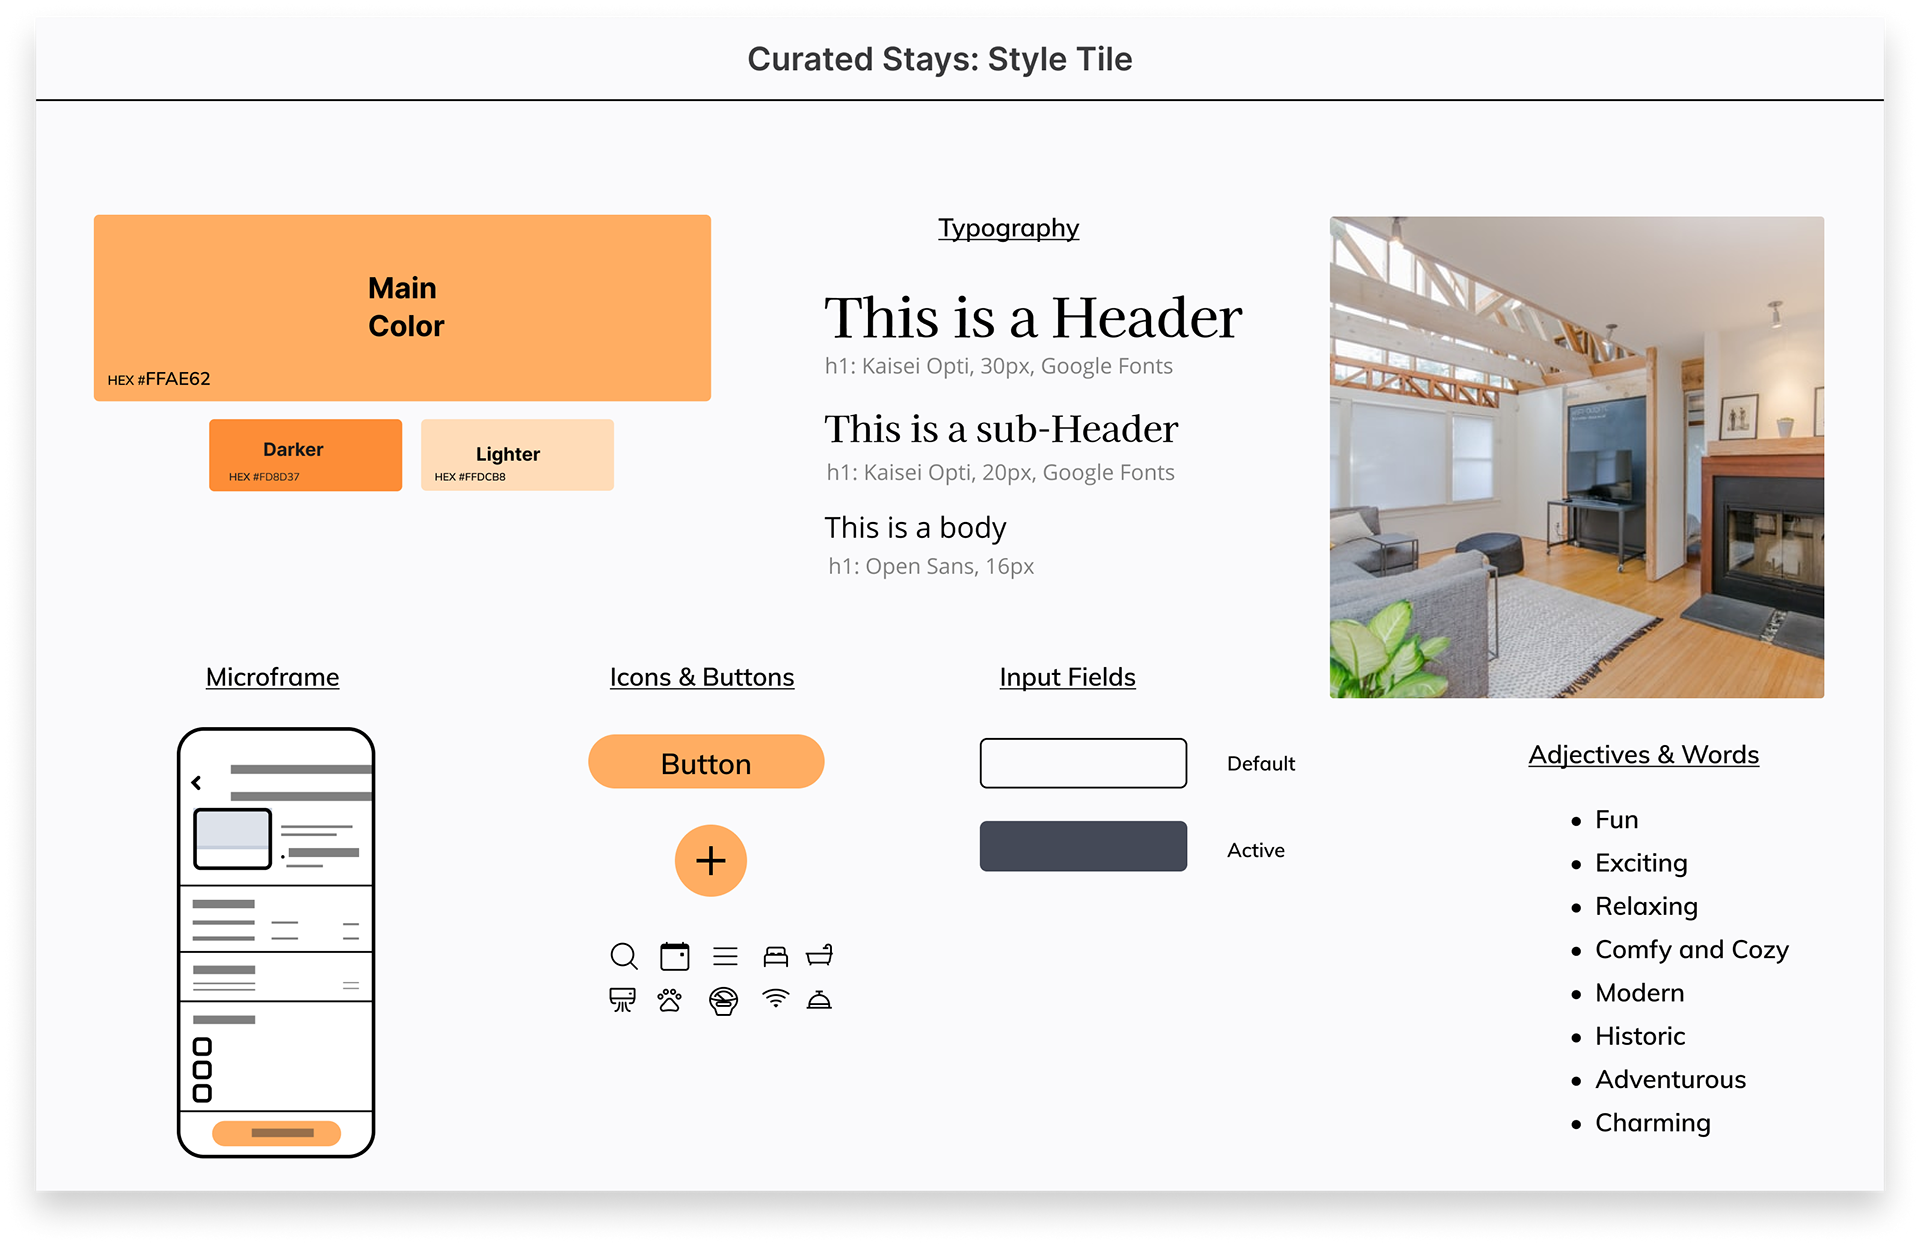
Task: Click the 'Active' label
Action: click(1256, 850)
